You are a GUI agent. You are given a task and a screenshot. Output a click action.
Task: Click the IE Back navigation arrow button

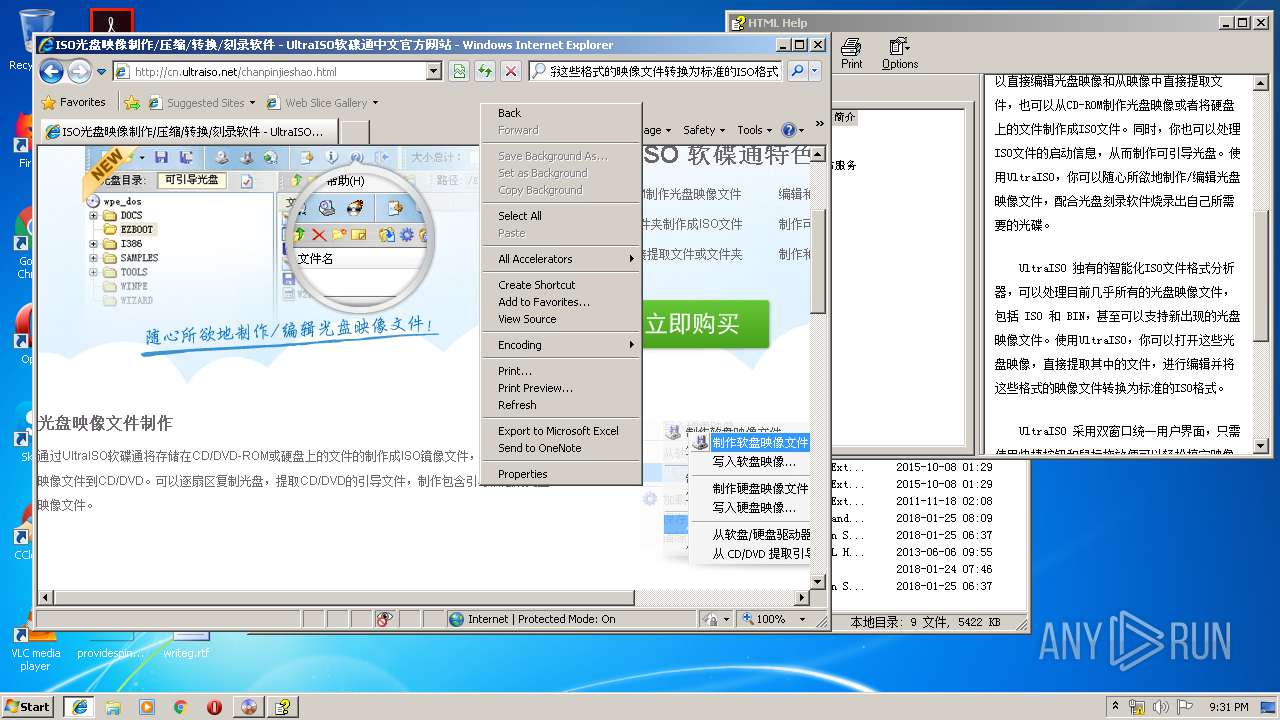point(52,71)
